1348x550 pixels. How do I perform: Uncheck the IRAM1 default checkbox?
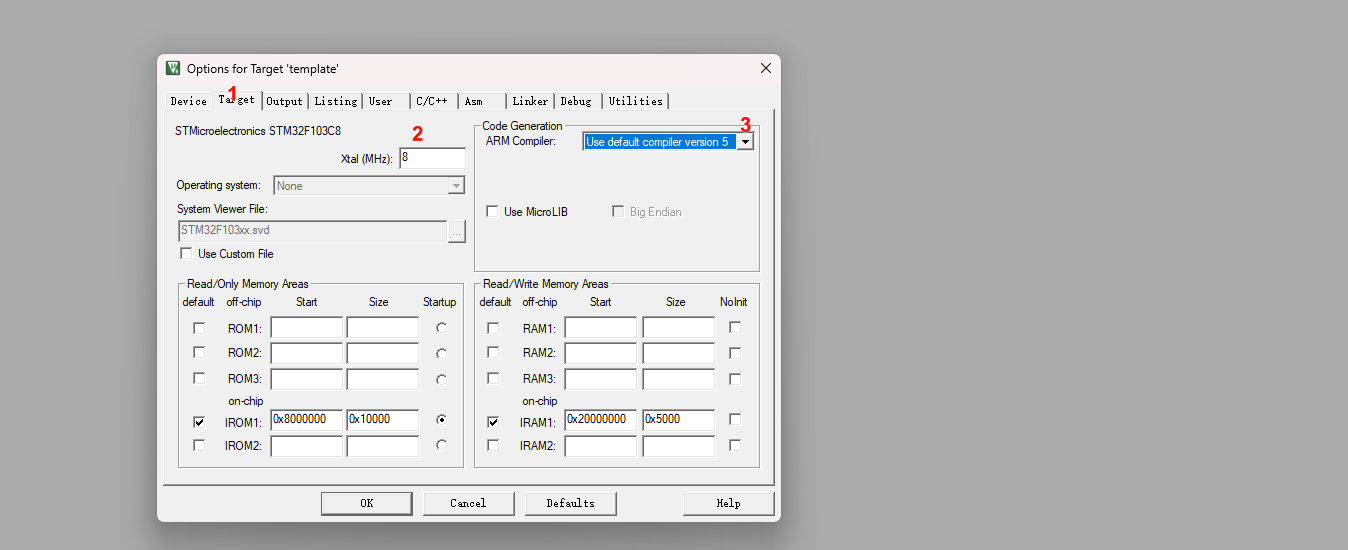493,422
